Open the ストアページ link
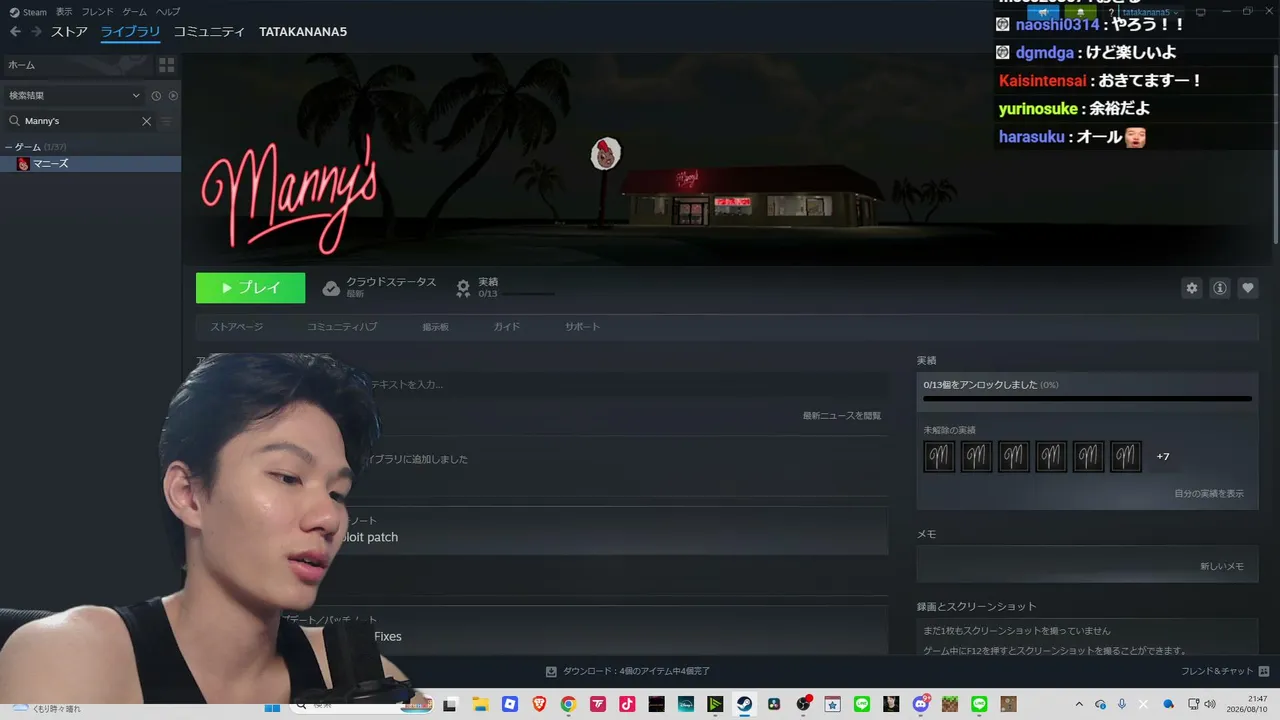The width and height of the screenshot is (1280, 720). pyautogui.click(x=237, y=327)
